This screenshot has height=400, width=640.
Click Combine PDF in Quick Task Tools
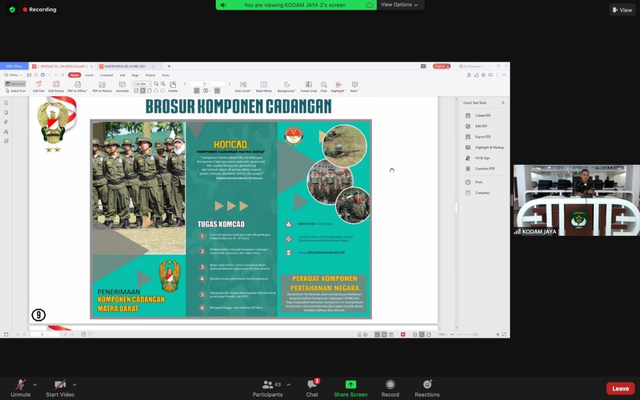pos(480,169)
